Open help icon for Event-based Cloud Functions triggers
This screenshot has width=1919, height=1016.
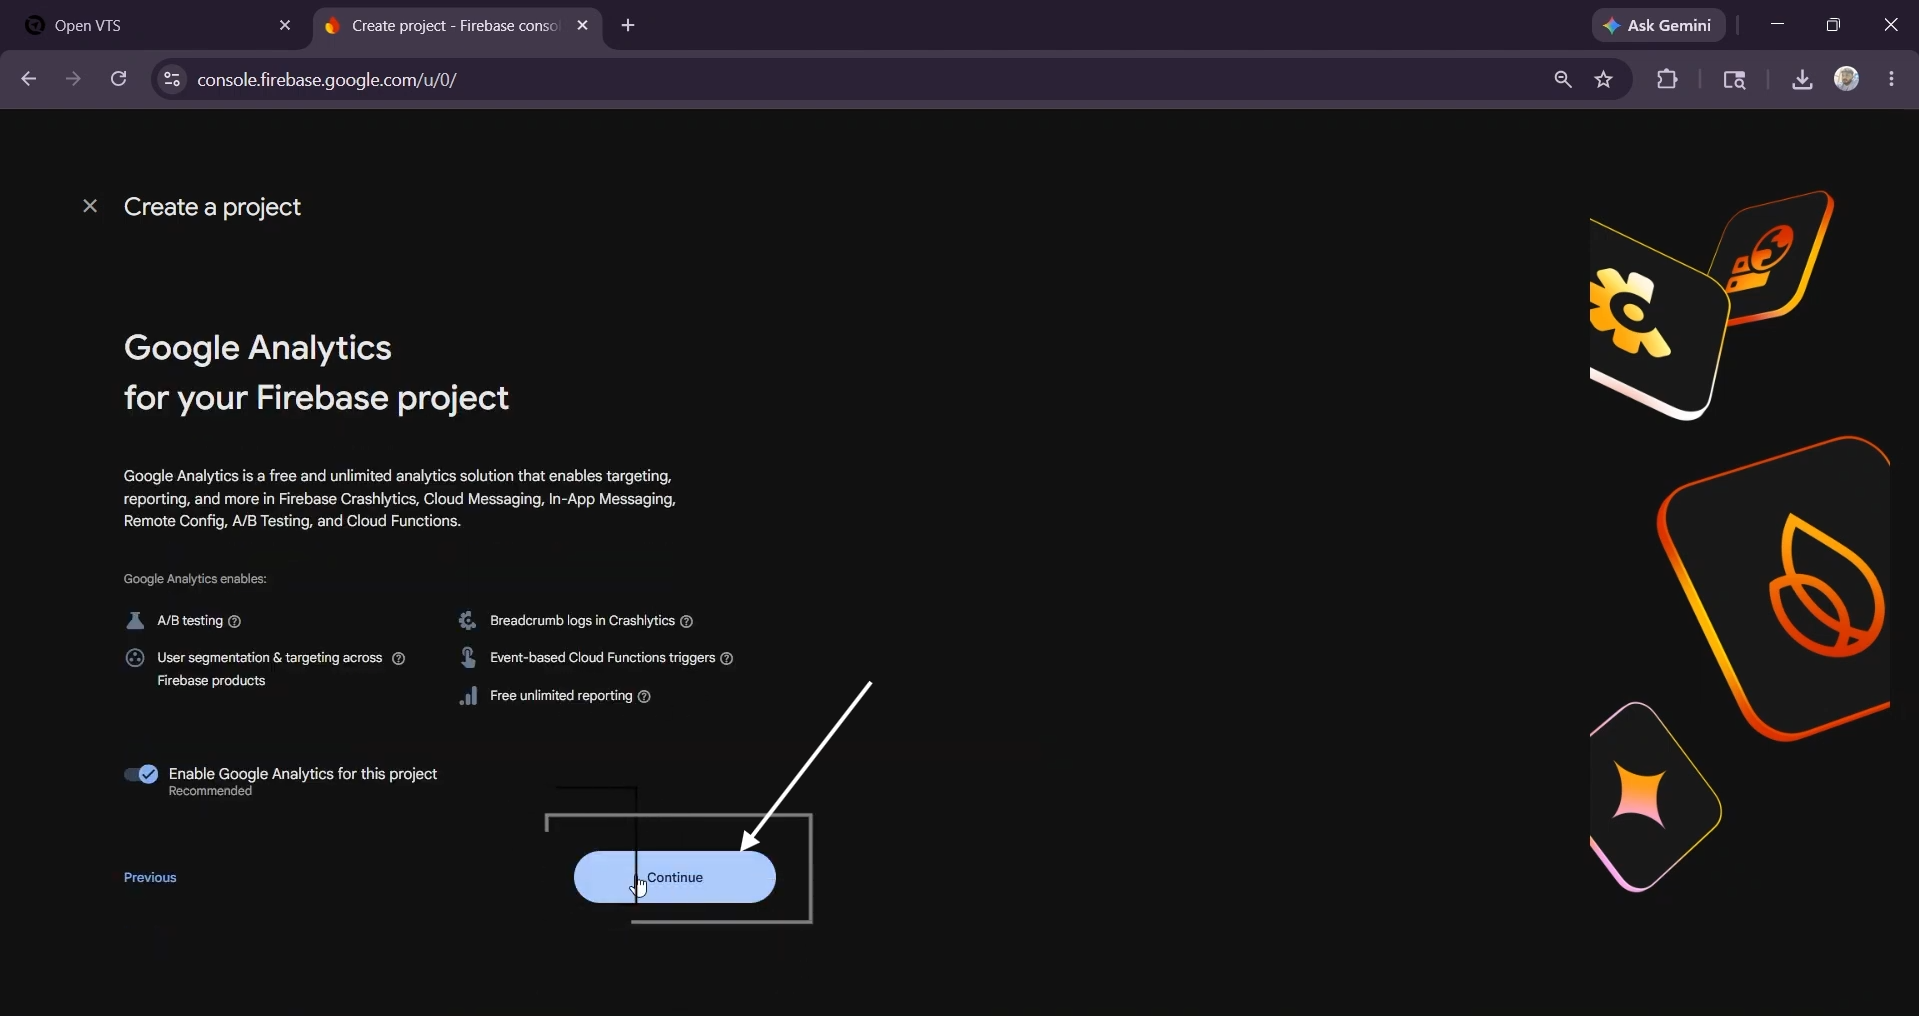tap(728, 659)
